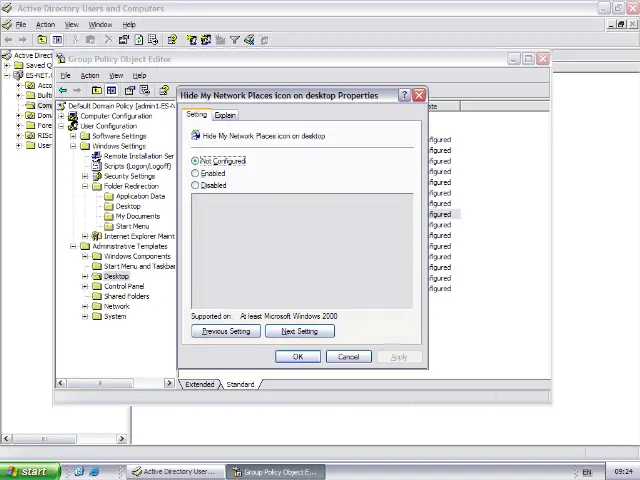This screenshot has height=480, width=640.
Task: Switch to Active Directory Users taskbar button
Action: 176,471
